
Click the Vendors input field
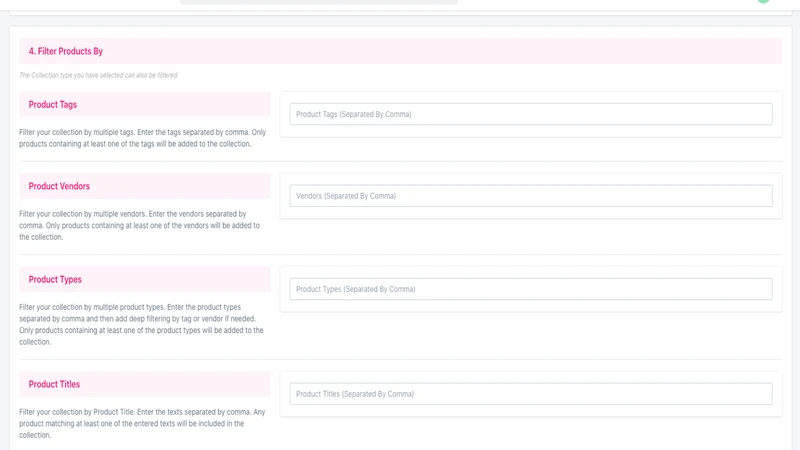(x=531, y=196)
